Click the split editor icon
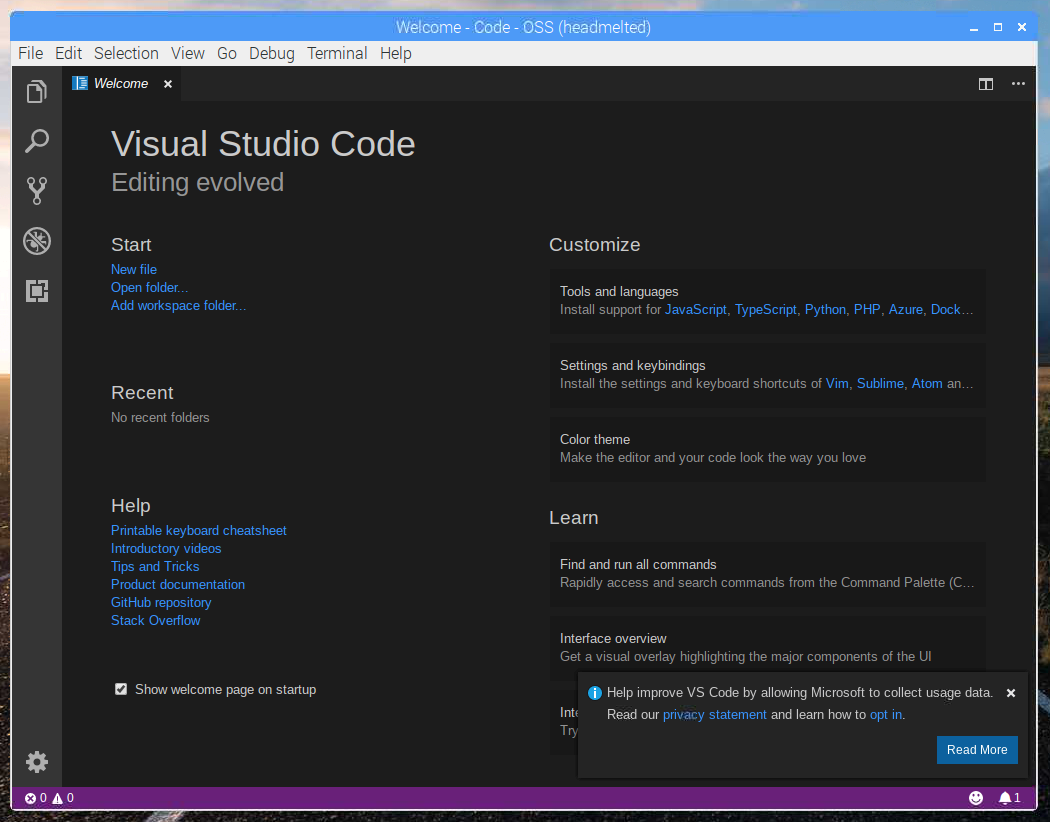 click(986, 84)
